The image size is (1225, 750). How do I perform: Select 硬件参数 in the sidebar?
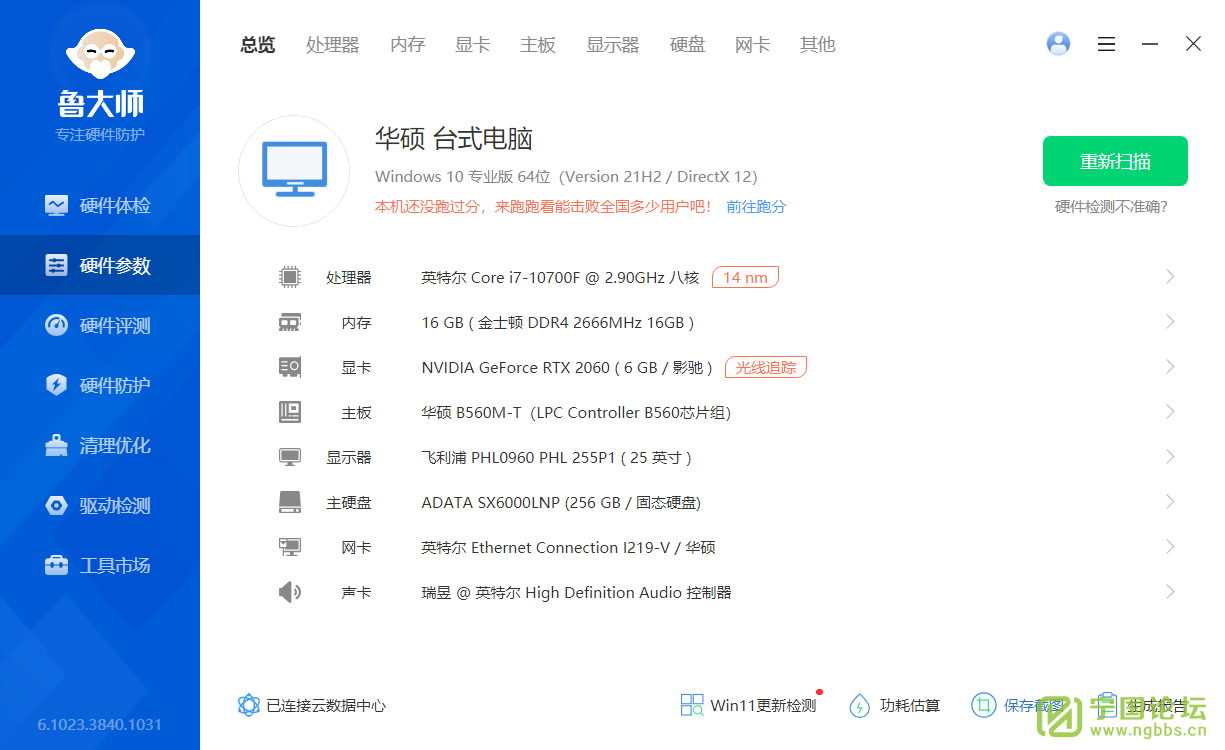tap(100, 265)
